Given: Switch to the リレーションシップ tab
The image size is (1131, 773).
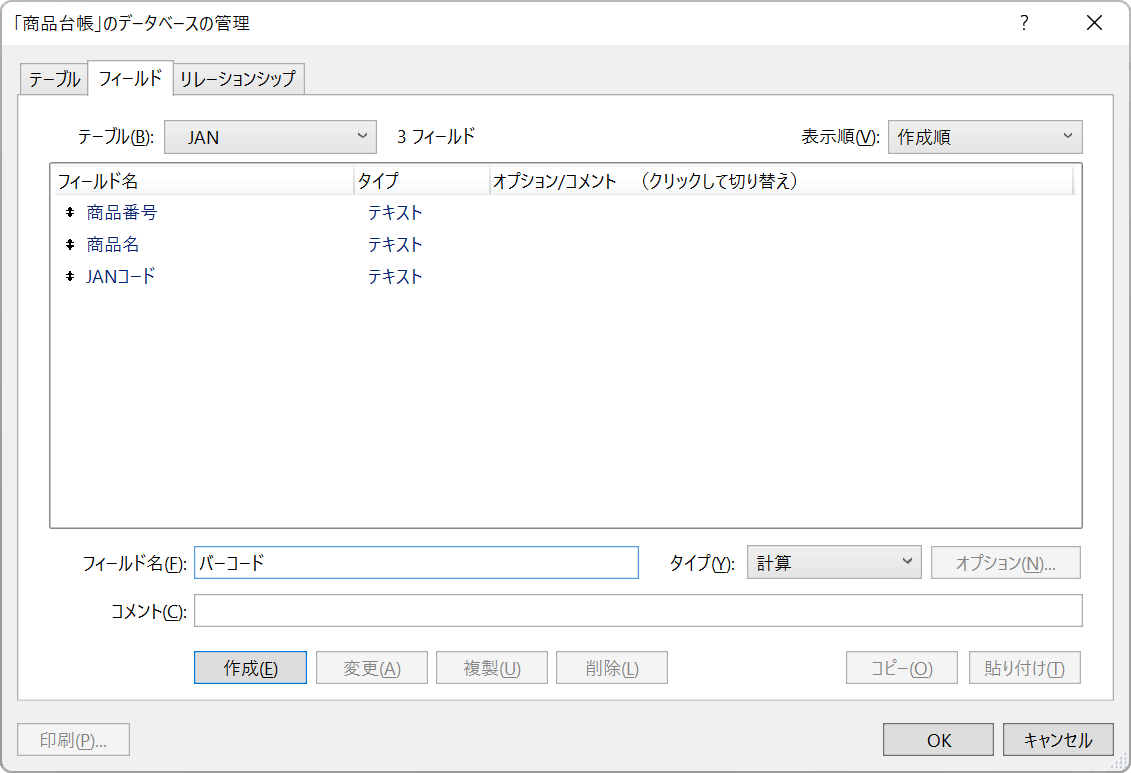Looking at the screenshot, I should [x=238, y=78].
